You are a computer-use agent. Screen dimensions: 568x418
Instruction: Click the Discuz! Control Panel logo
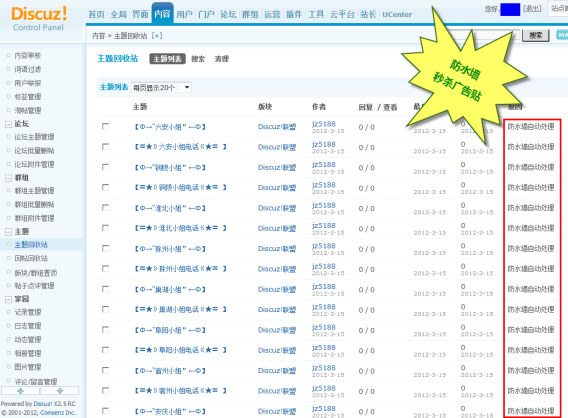tap(39, 19)
